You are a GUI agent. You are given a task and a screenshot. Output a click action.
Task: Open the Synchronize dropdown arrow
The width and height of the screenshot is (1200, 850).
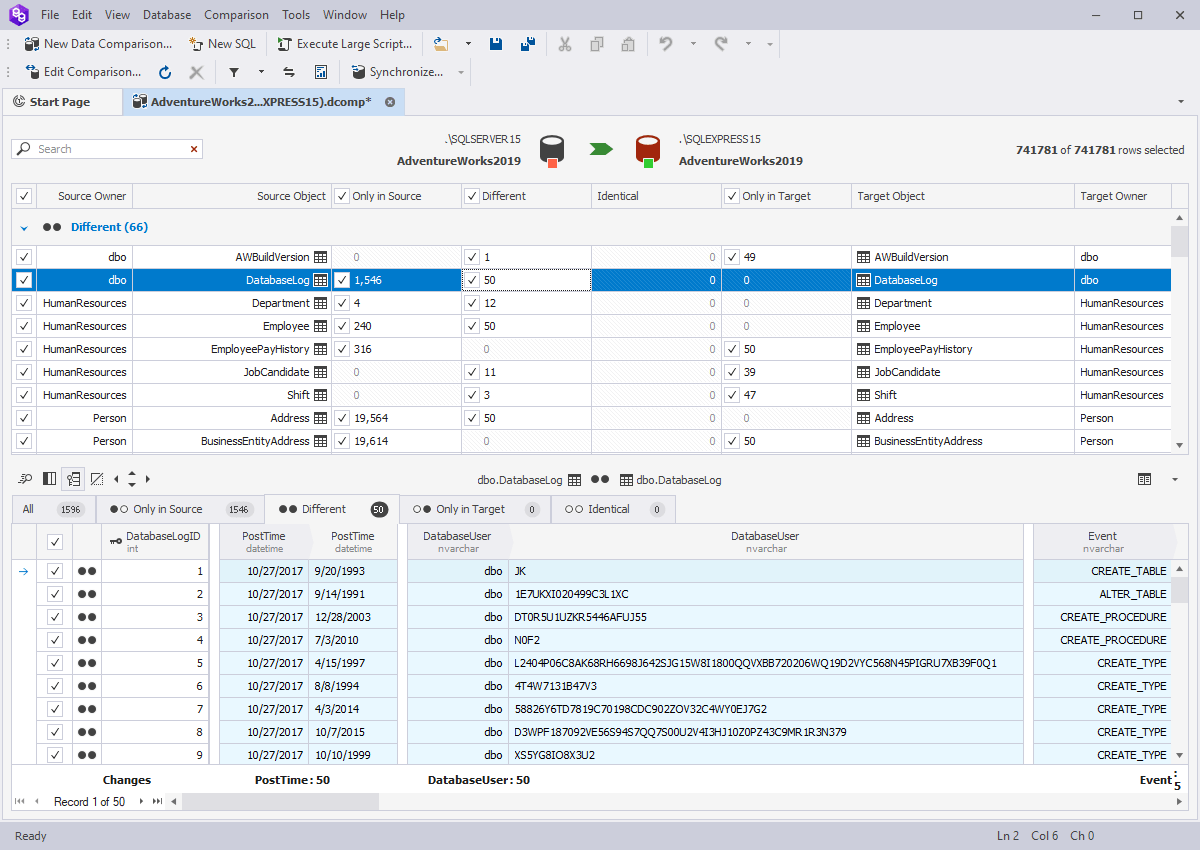tap(461, 72)
